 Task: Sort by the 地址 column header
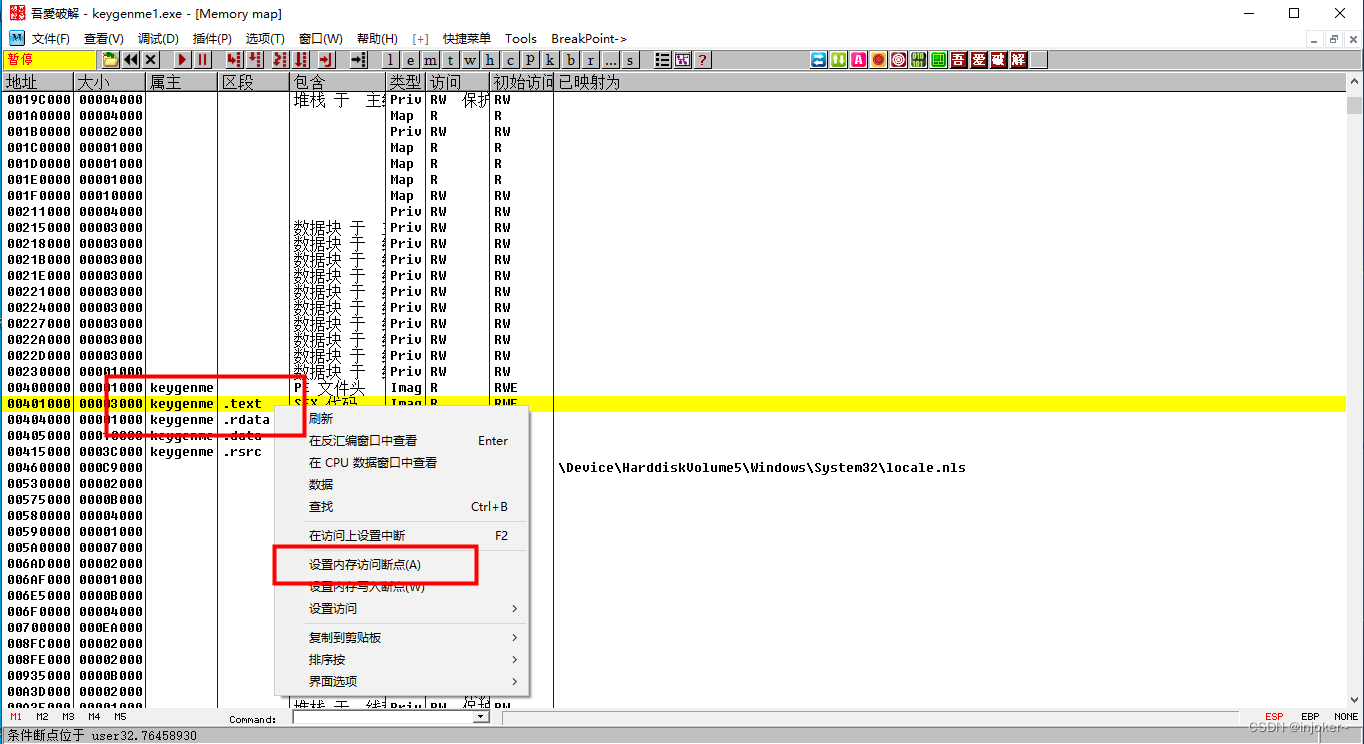click(37, 82)
